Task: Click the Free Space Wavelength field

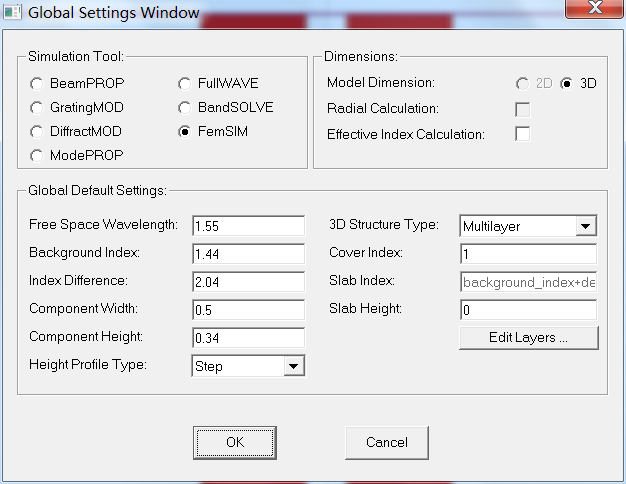Action: click(x=248, y=227)
